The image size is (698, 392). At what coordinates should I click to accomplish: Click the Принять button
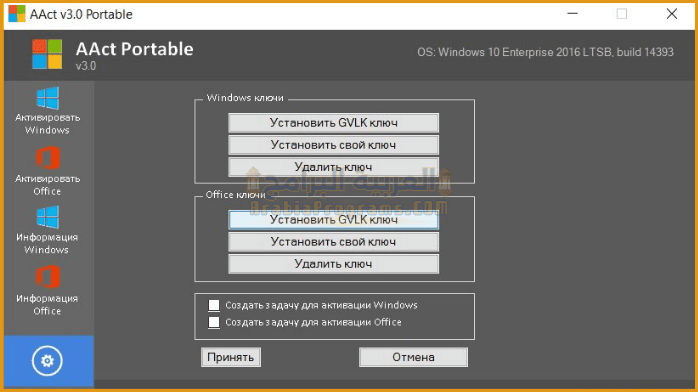(231, 357)
